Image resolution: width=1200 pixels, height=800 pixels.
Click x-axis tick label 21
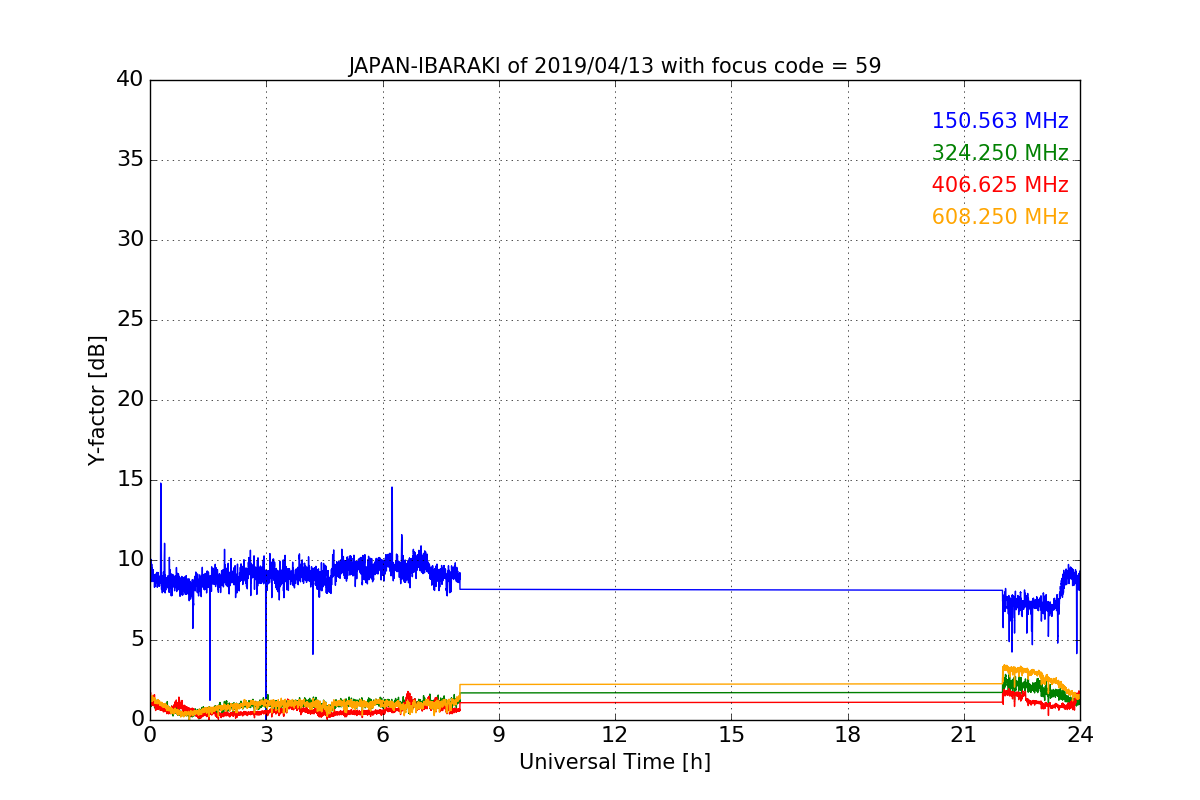coord(964,735)
